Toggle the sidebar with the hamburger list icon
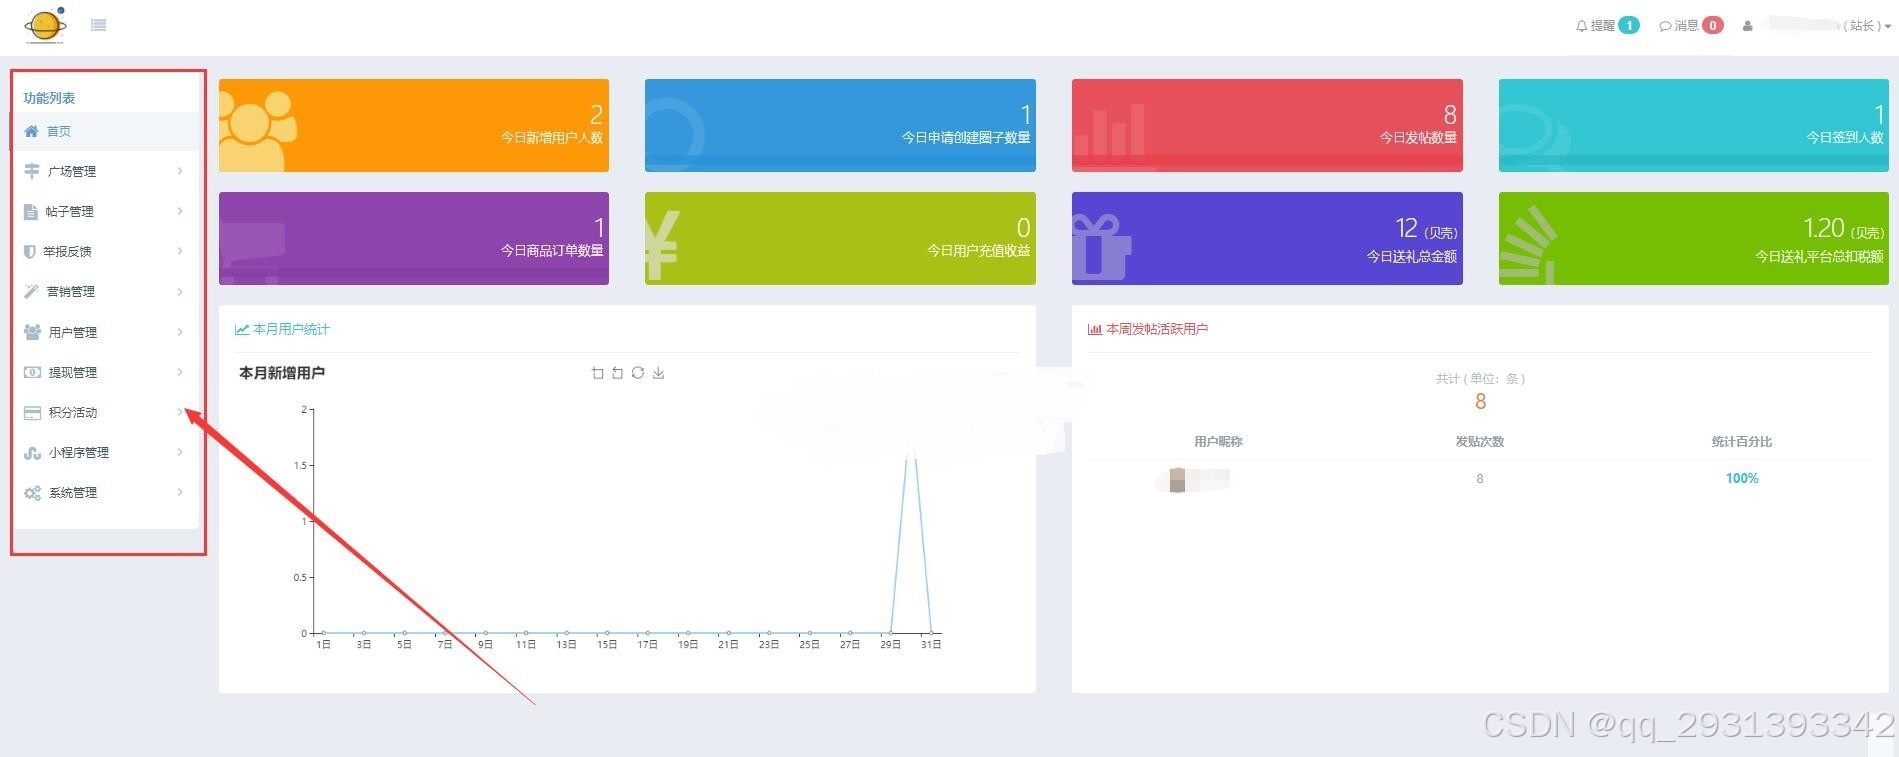This screenshot has height=757, width=1899. (98, 25)
